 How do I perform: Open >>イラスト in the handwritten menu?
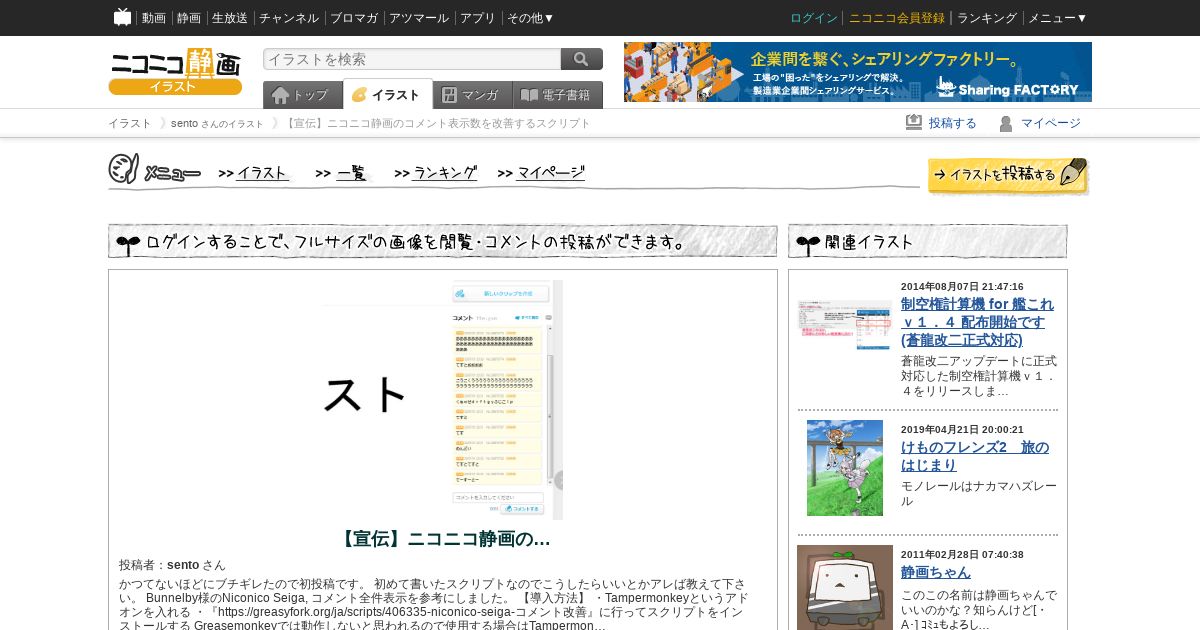pyautogui.click(x=254, y=173)
